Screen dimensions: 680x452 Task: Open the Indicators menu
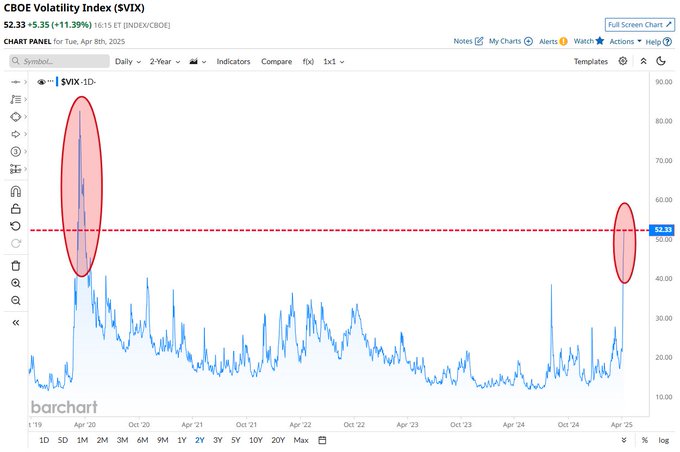click(x=233, y=61)
